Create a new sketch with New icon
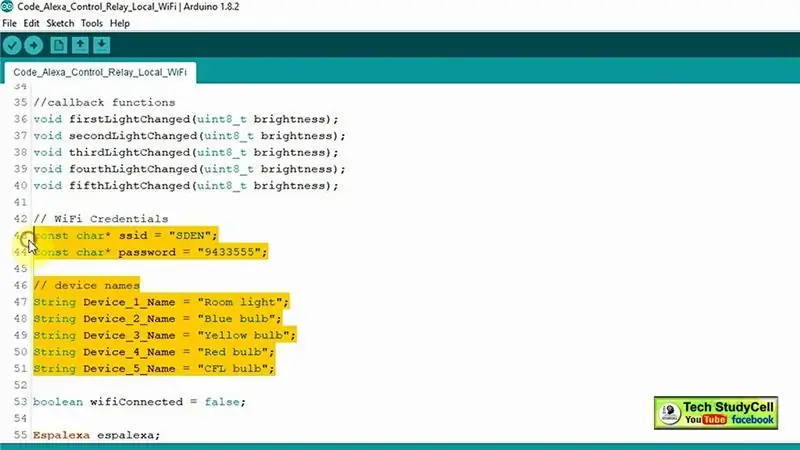 [59, 45]
